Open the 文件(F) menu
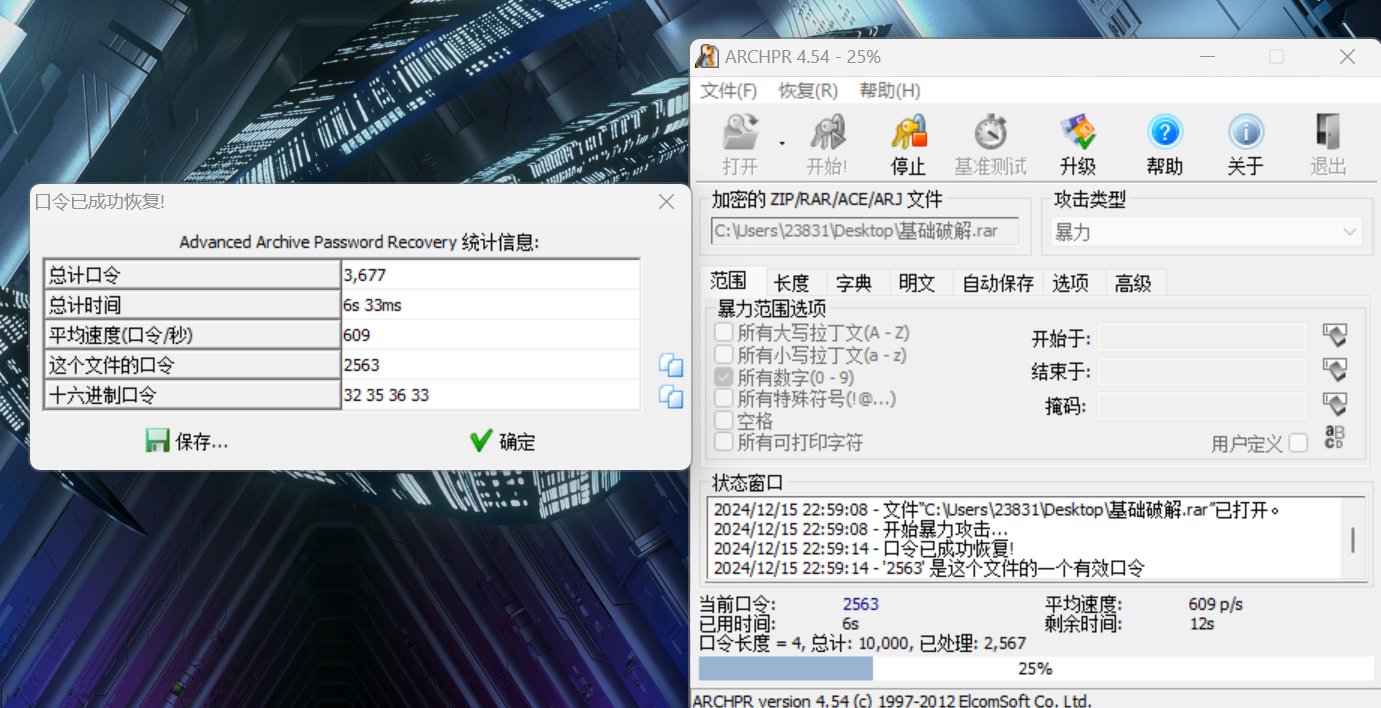1381x708 pixels. (729, 91)
